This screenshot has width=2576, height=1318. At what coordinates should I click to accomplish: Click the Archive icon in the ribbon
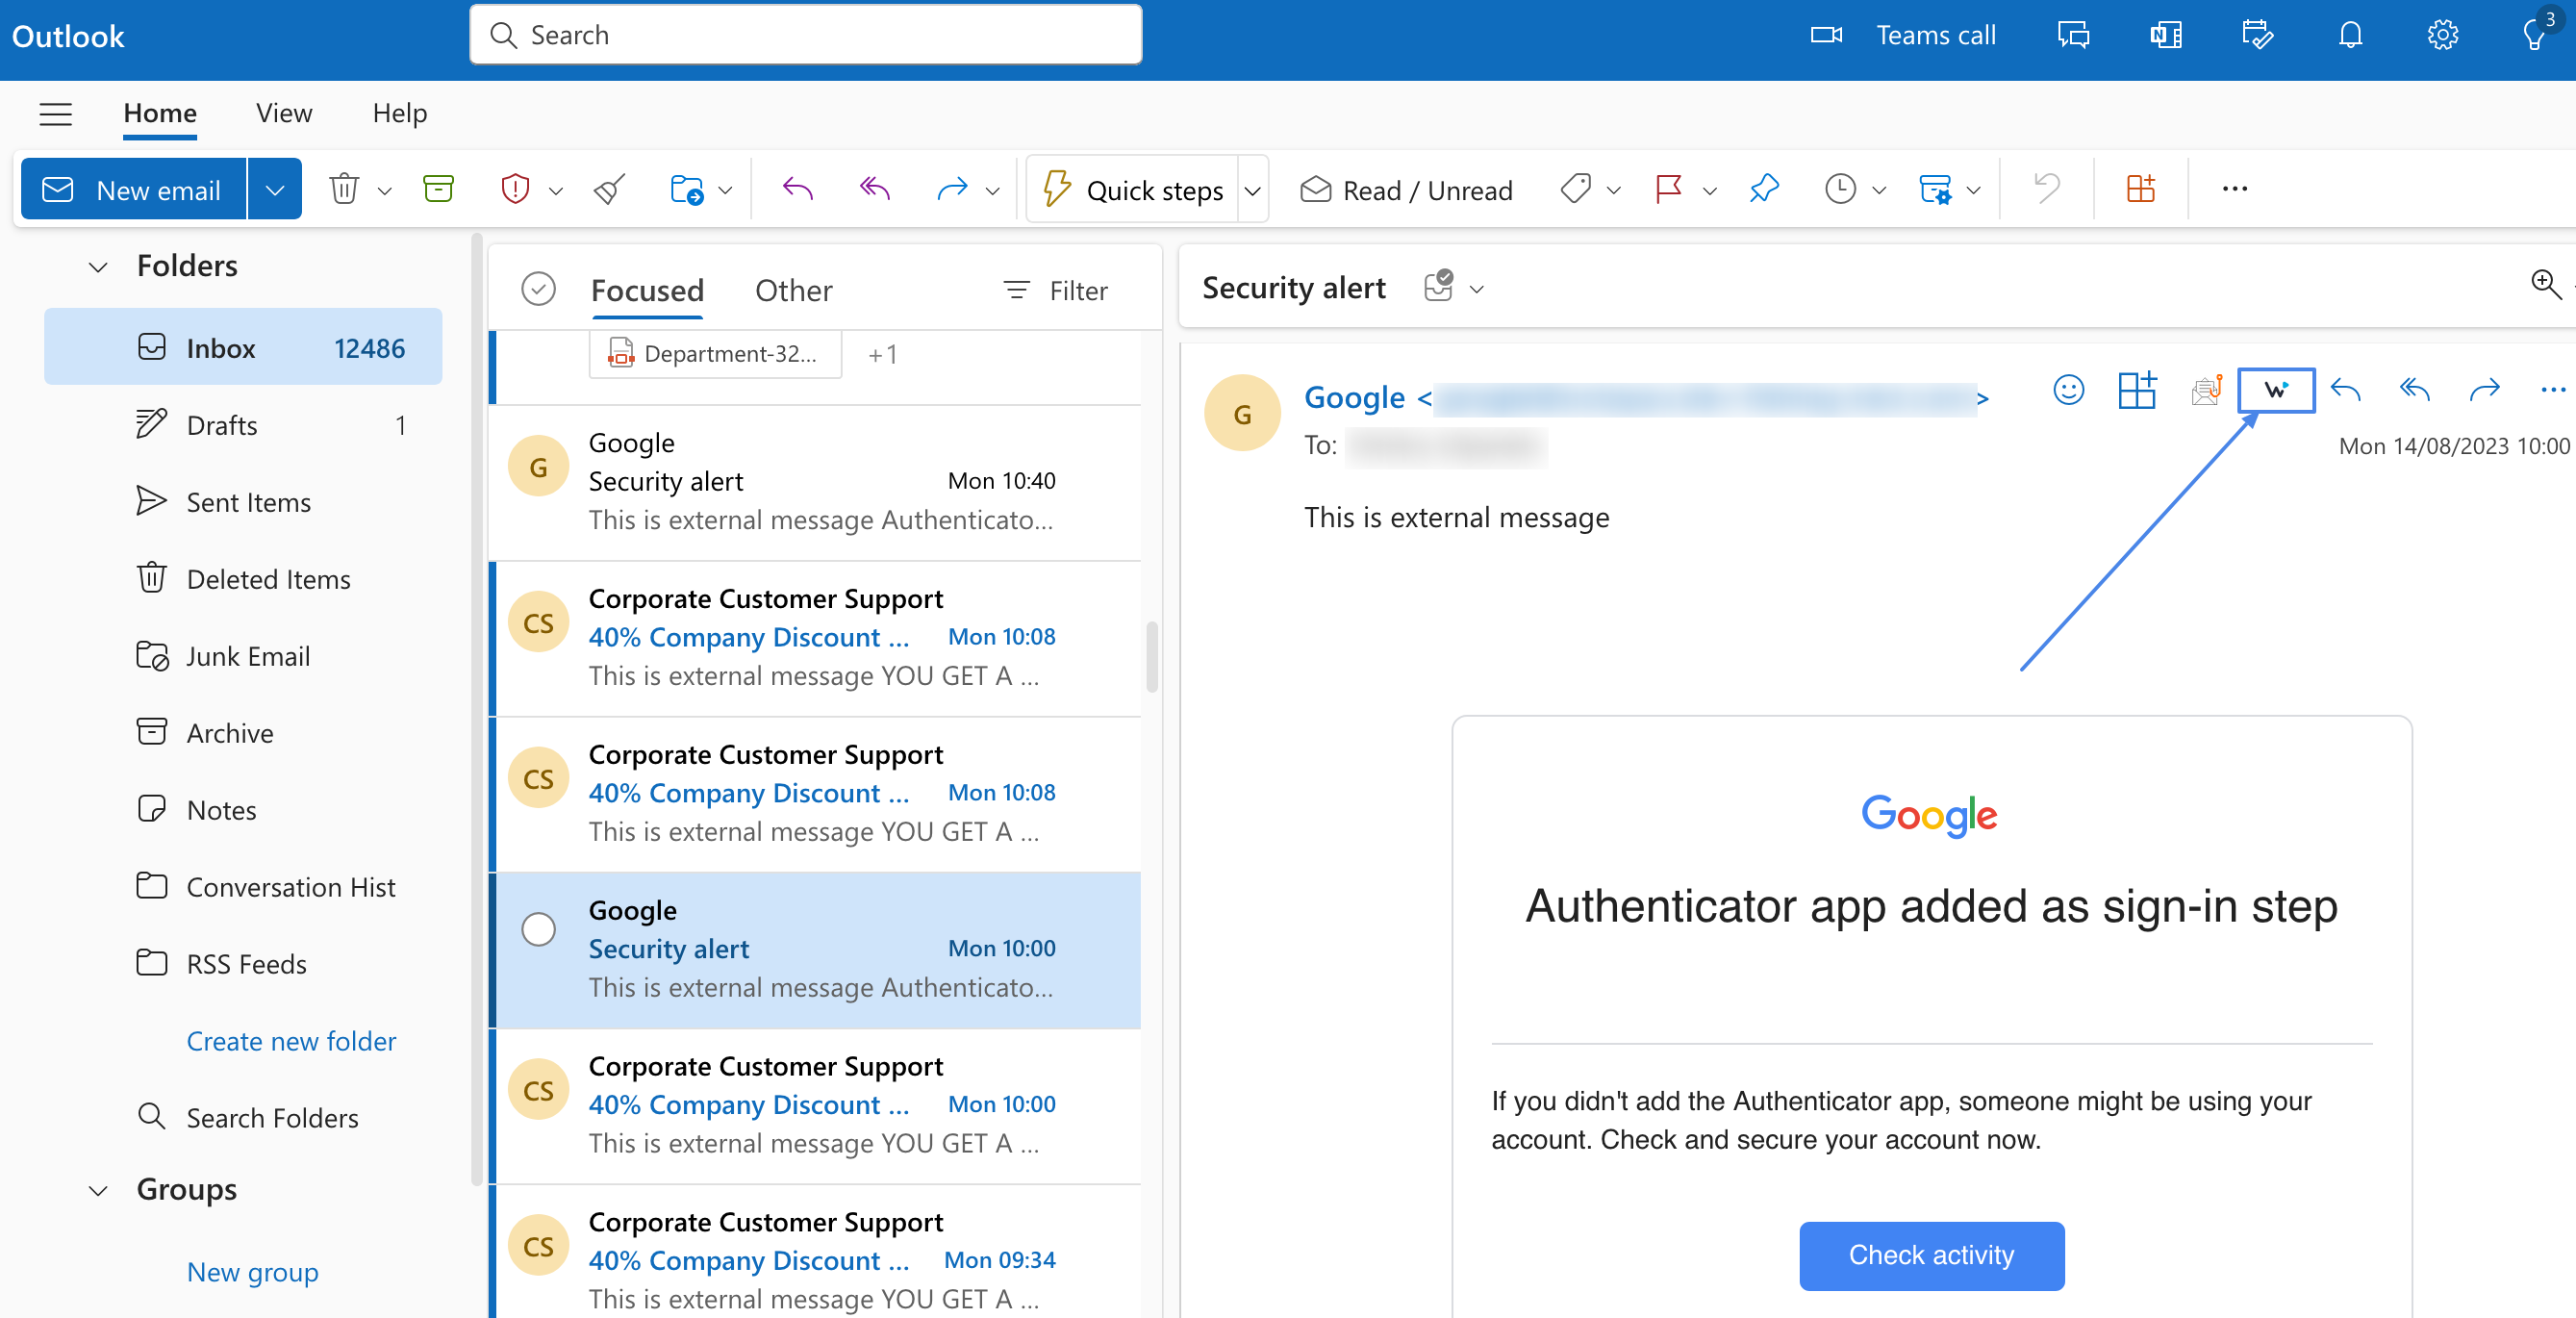[x=437, y=188]
